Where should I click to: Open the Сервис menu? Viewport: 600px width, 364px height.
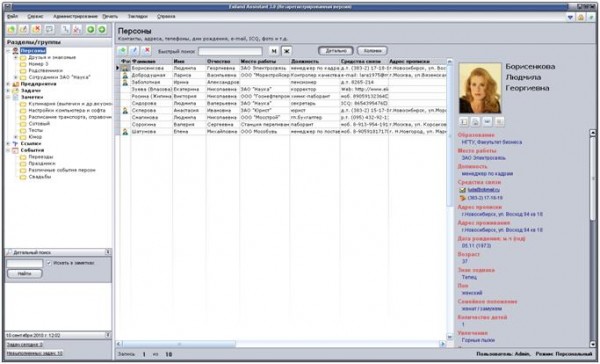35,17
